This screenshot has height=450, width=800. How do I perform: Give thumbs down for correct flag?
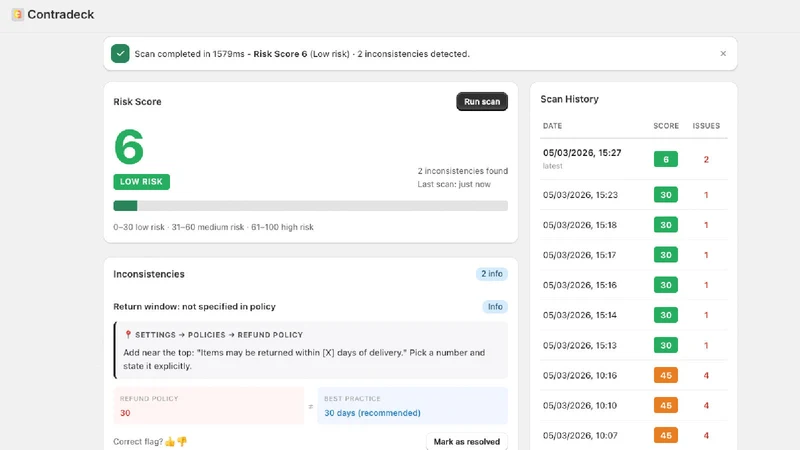point(182,441)
